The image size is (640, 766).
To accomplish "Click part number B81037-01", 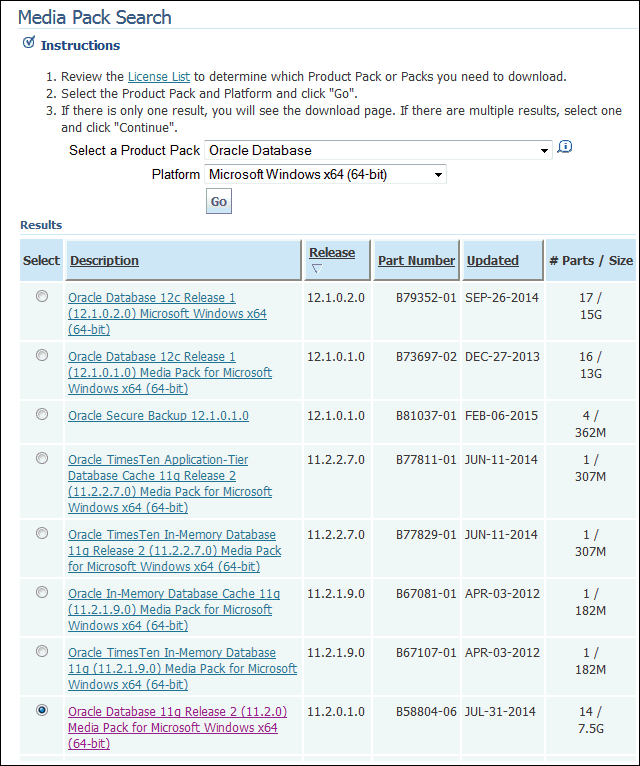I will 426,416.
